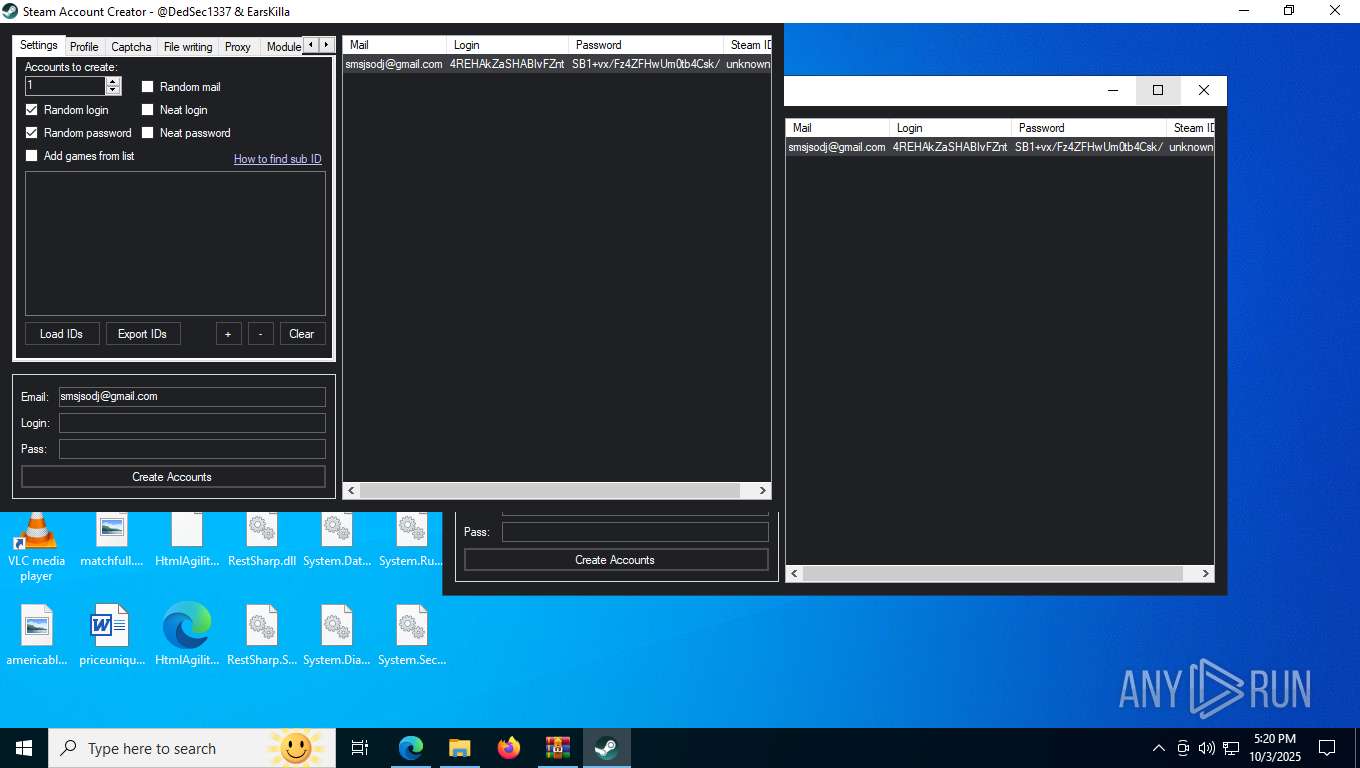Click the Accounts to create number box
The image size is (1360, 768).
[65, 86]
